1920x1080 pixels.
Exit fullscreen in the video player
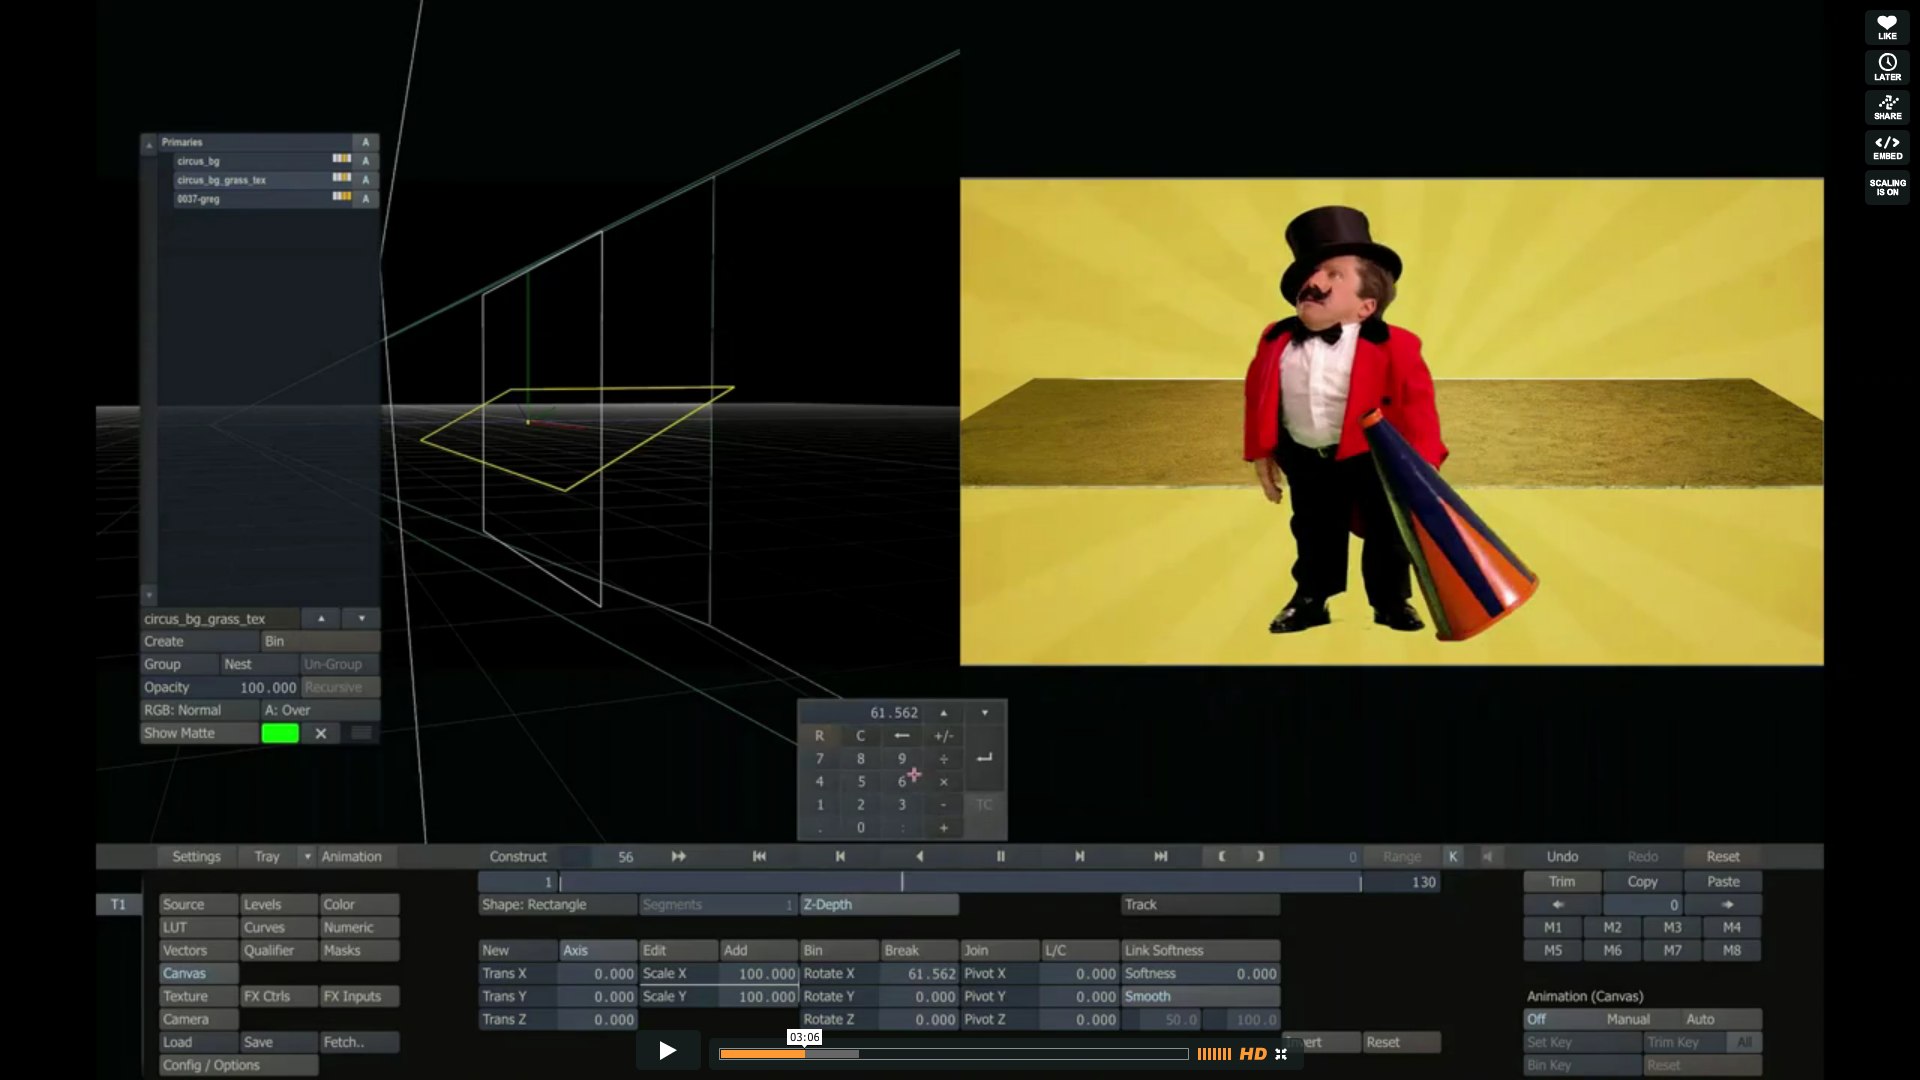click(1281, 1054)
